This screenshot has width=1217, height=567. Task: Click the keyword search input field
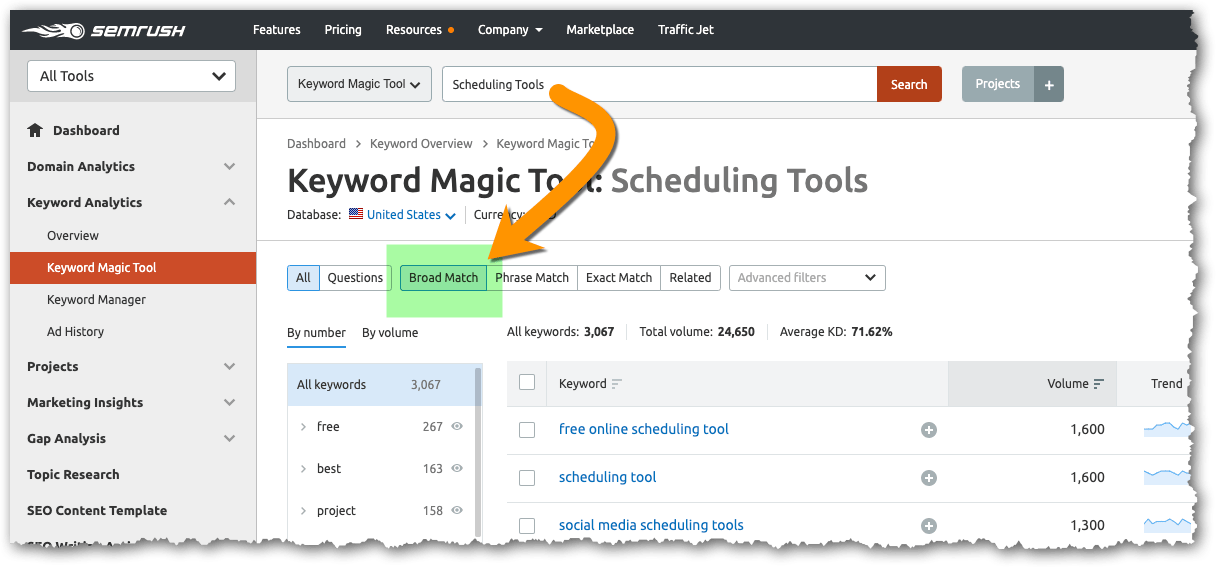coord(660,85)
